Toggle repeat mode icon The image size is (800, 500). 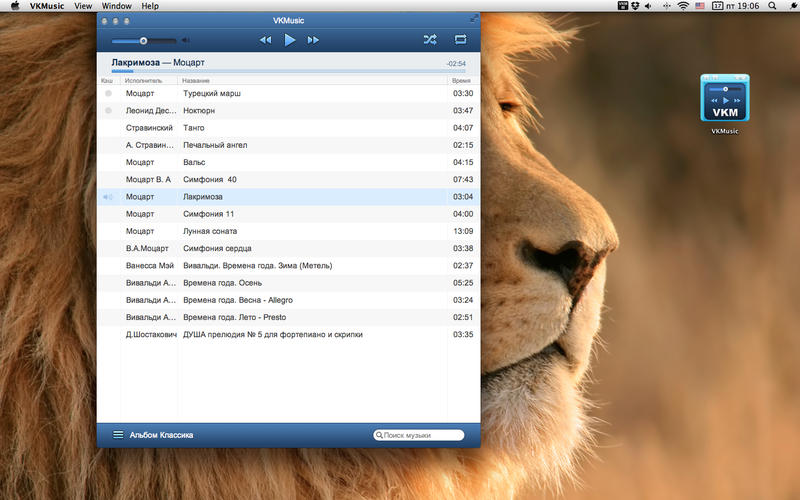click(460, 39)
